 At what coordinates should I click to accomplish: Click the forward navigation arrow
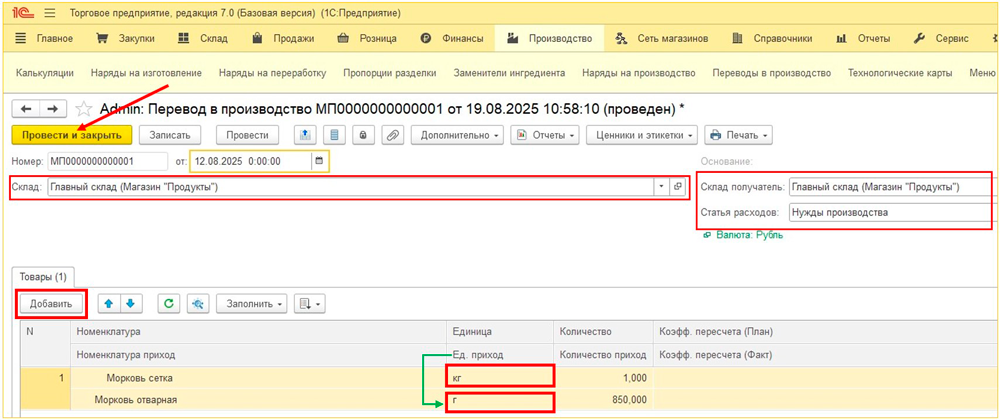click(53, 108)
